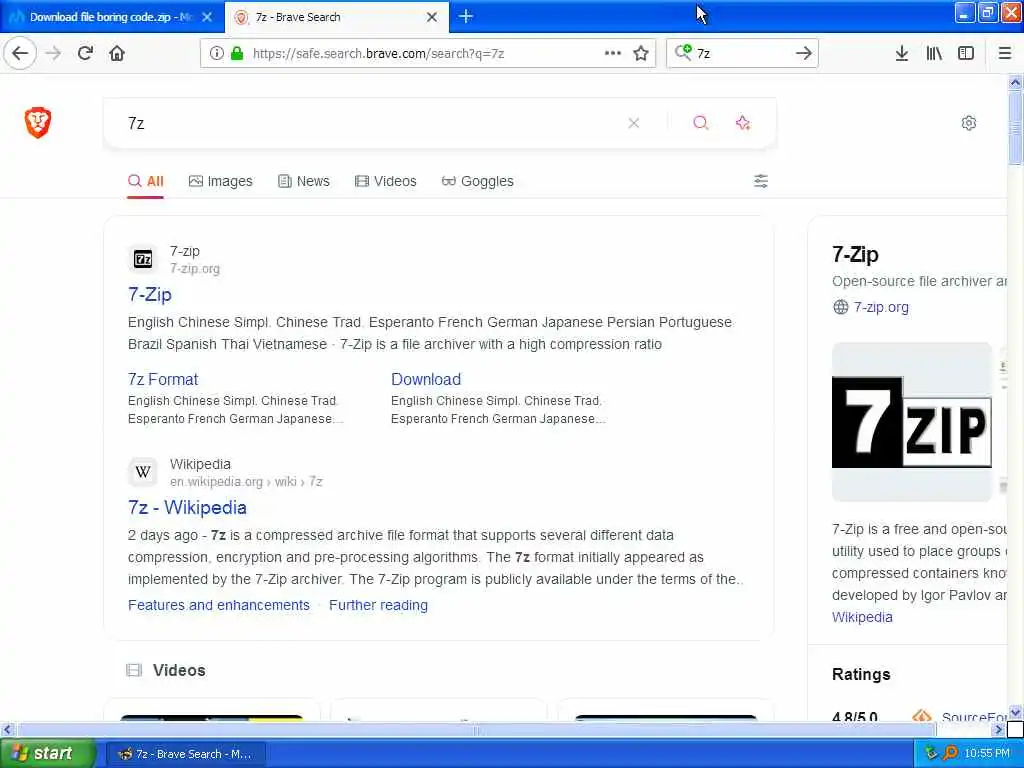Show site information icon in address bar

click(x=217, y=53)
